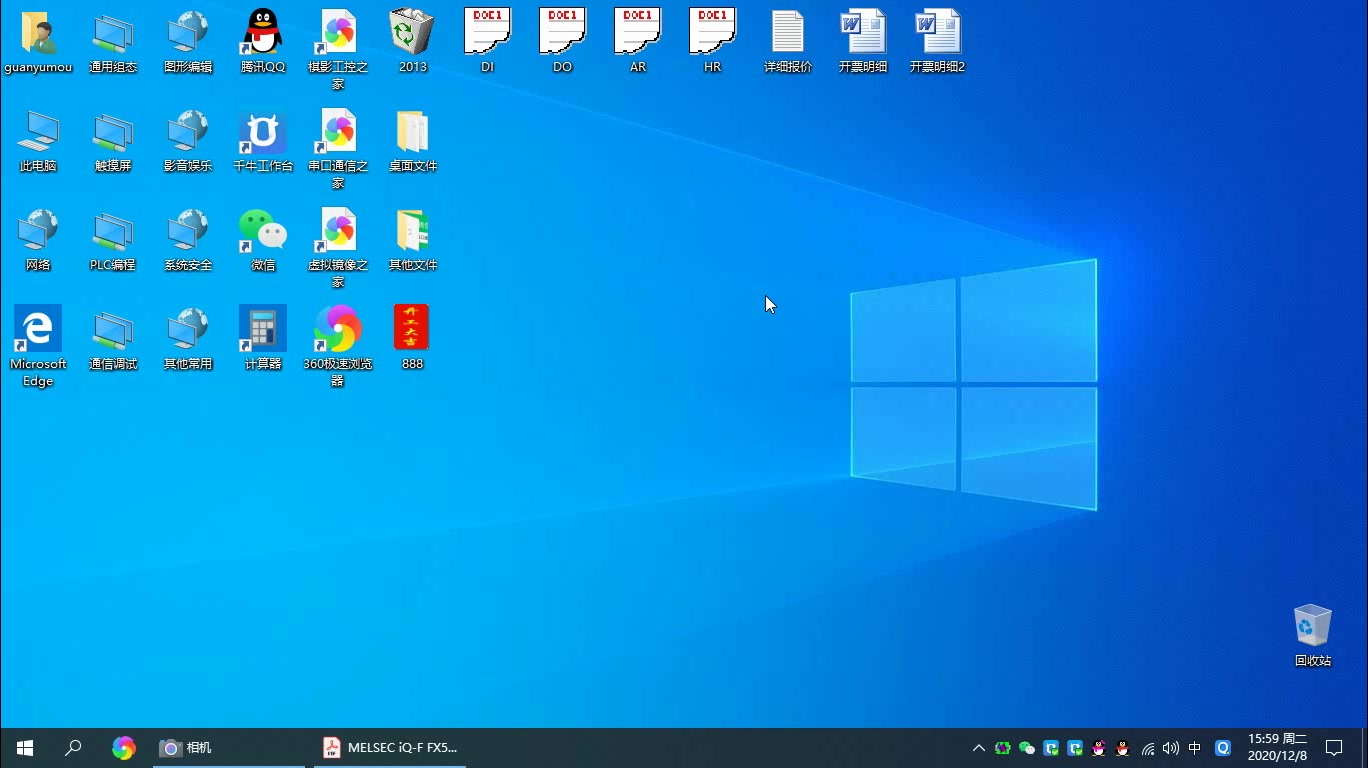Select the 开票明细 Word document
The image size is (1368, 768).
pyautogui.click(x=863, y=42)
